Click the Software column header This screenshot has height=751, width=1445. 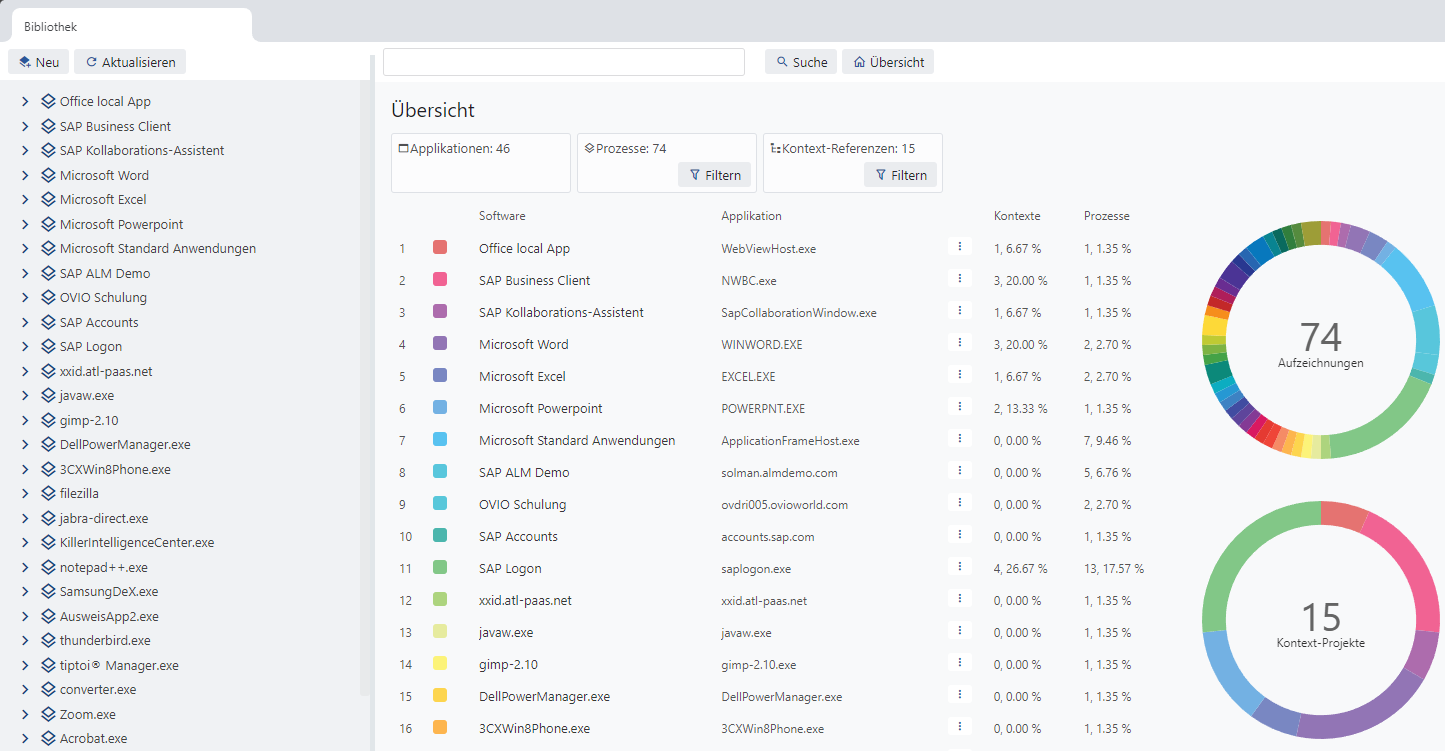[x=502, y=216]
